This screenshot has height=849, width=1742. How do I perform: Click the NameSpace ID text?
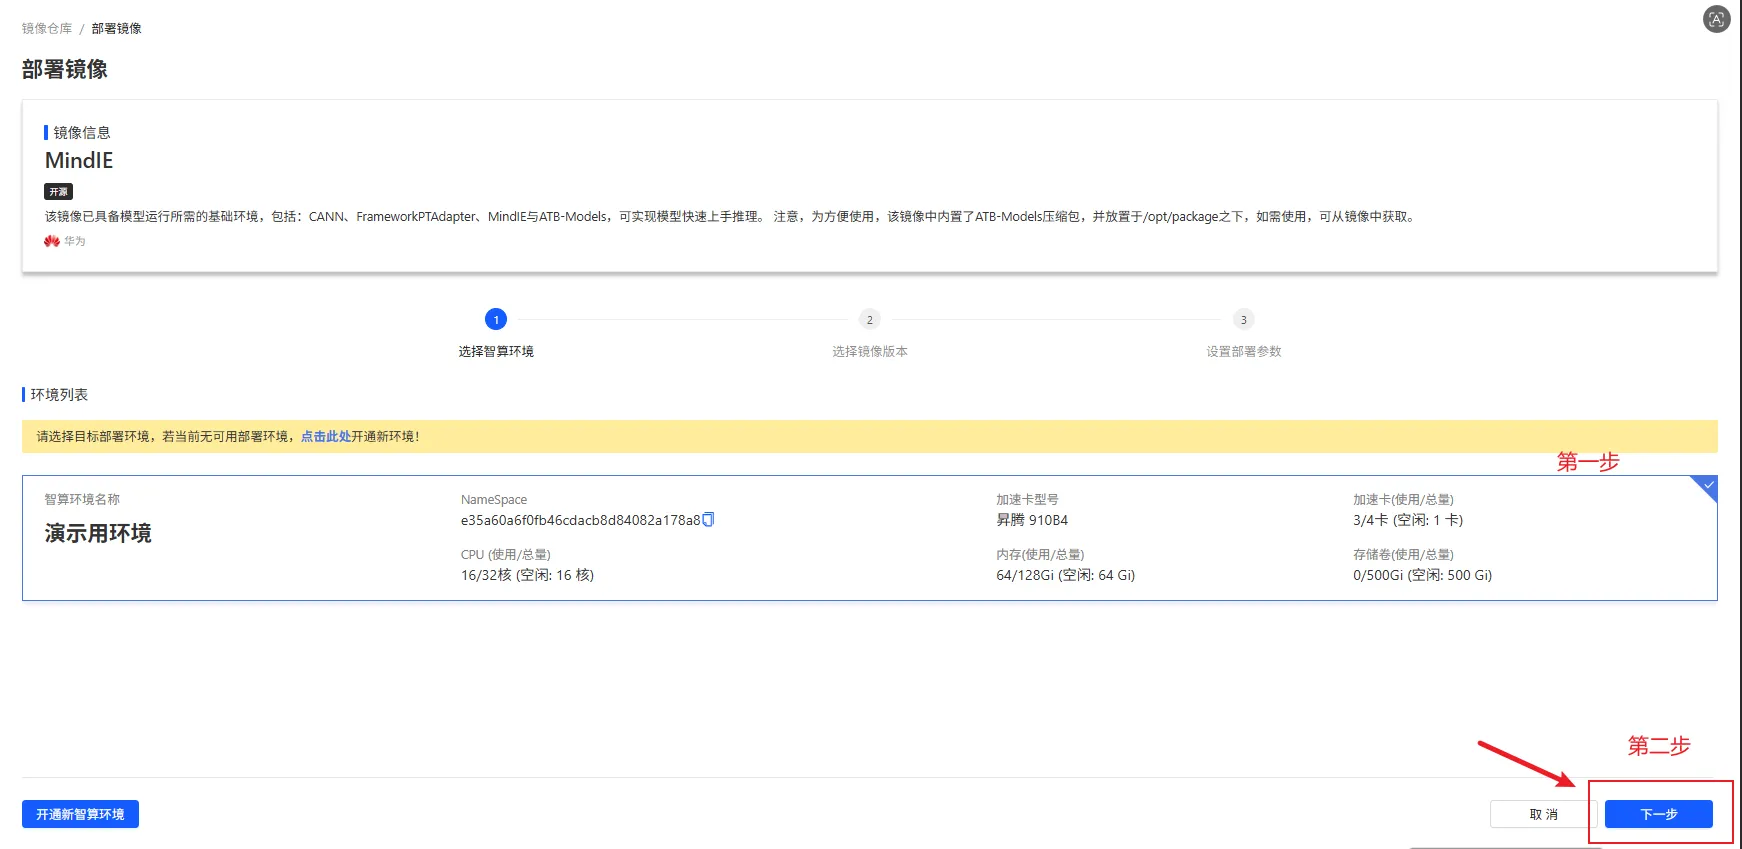coord(580,520)
